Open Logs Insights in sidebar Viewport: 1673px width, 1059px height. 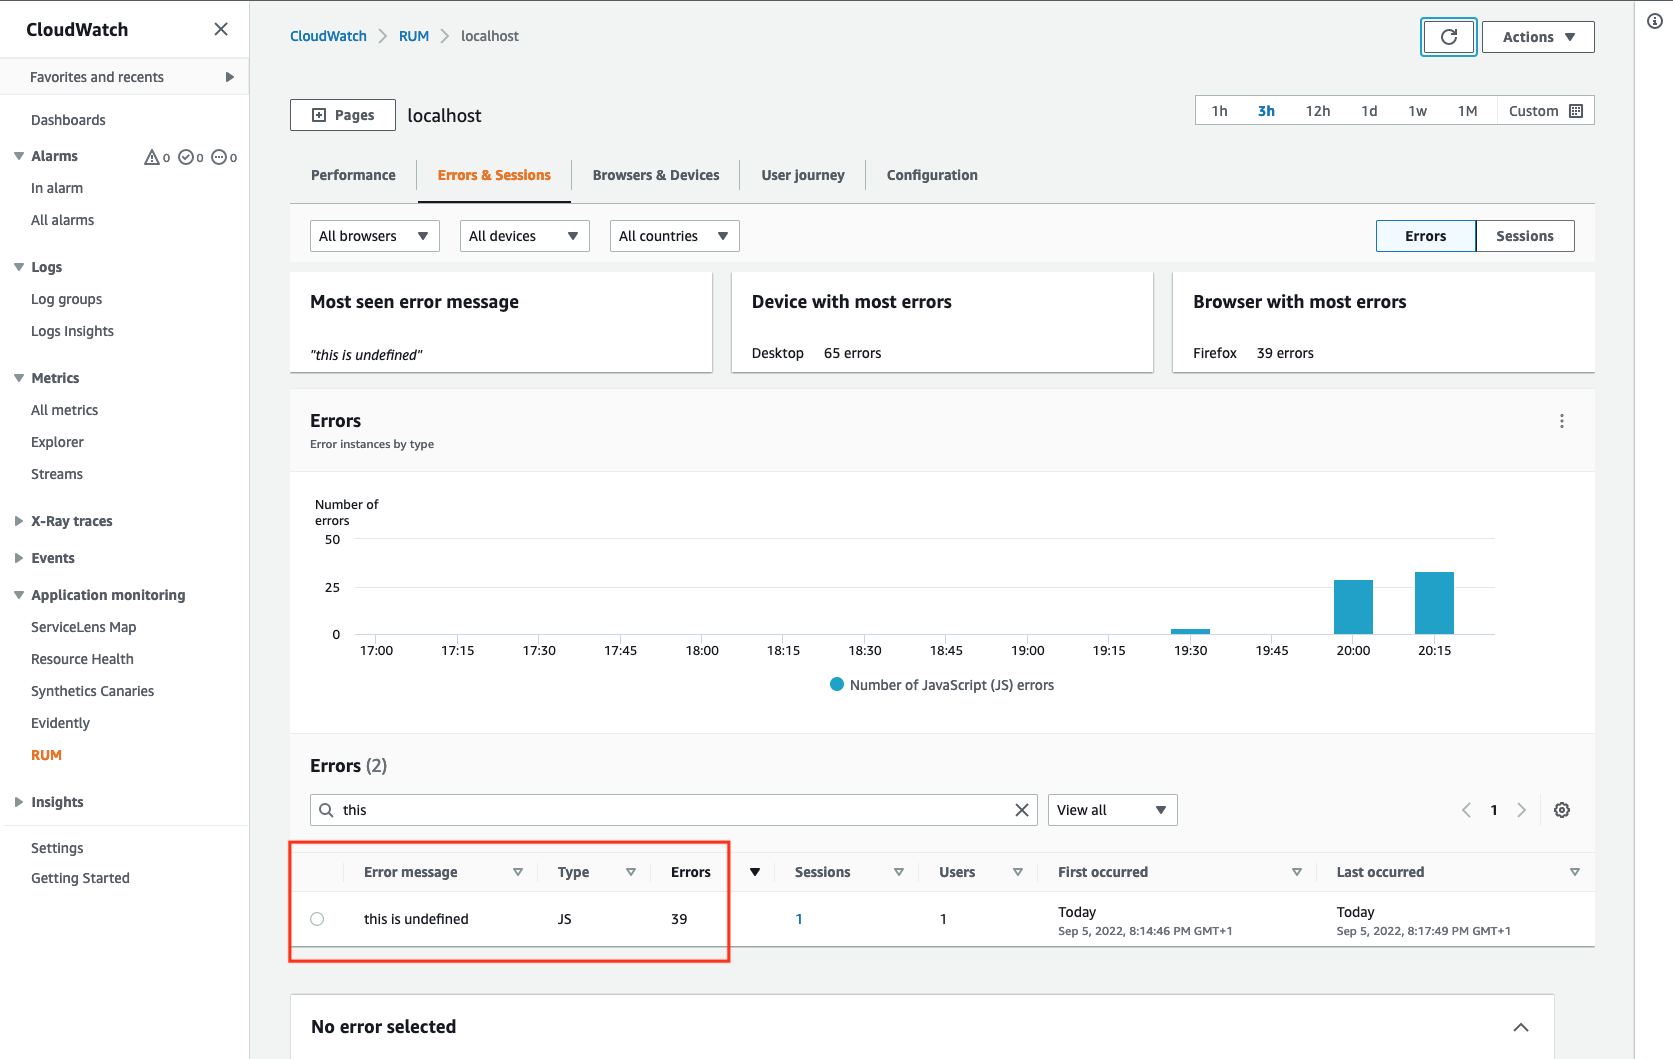click(72, 331)
